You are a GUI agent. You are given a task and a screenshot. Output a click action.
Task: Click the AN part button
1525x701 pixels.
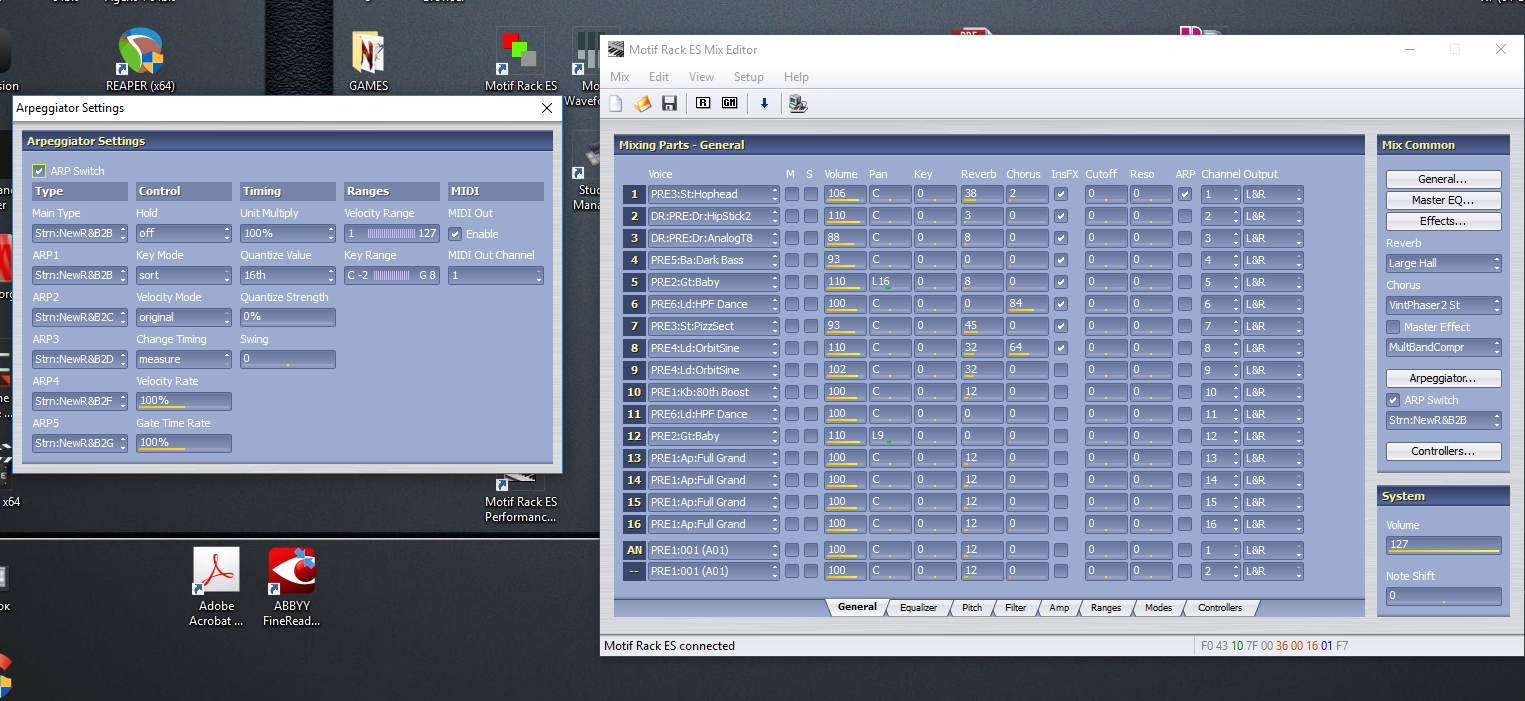click(x=633, y=550)
